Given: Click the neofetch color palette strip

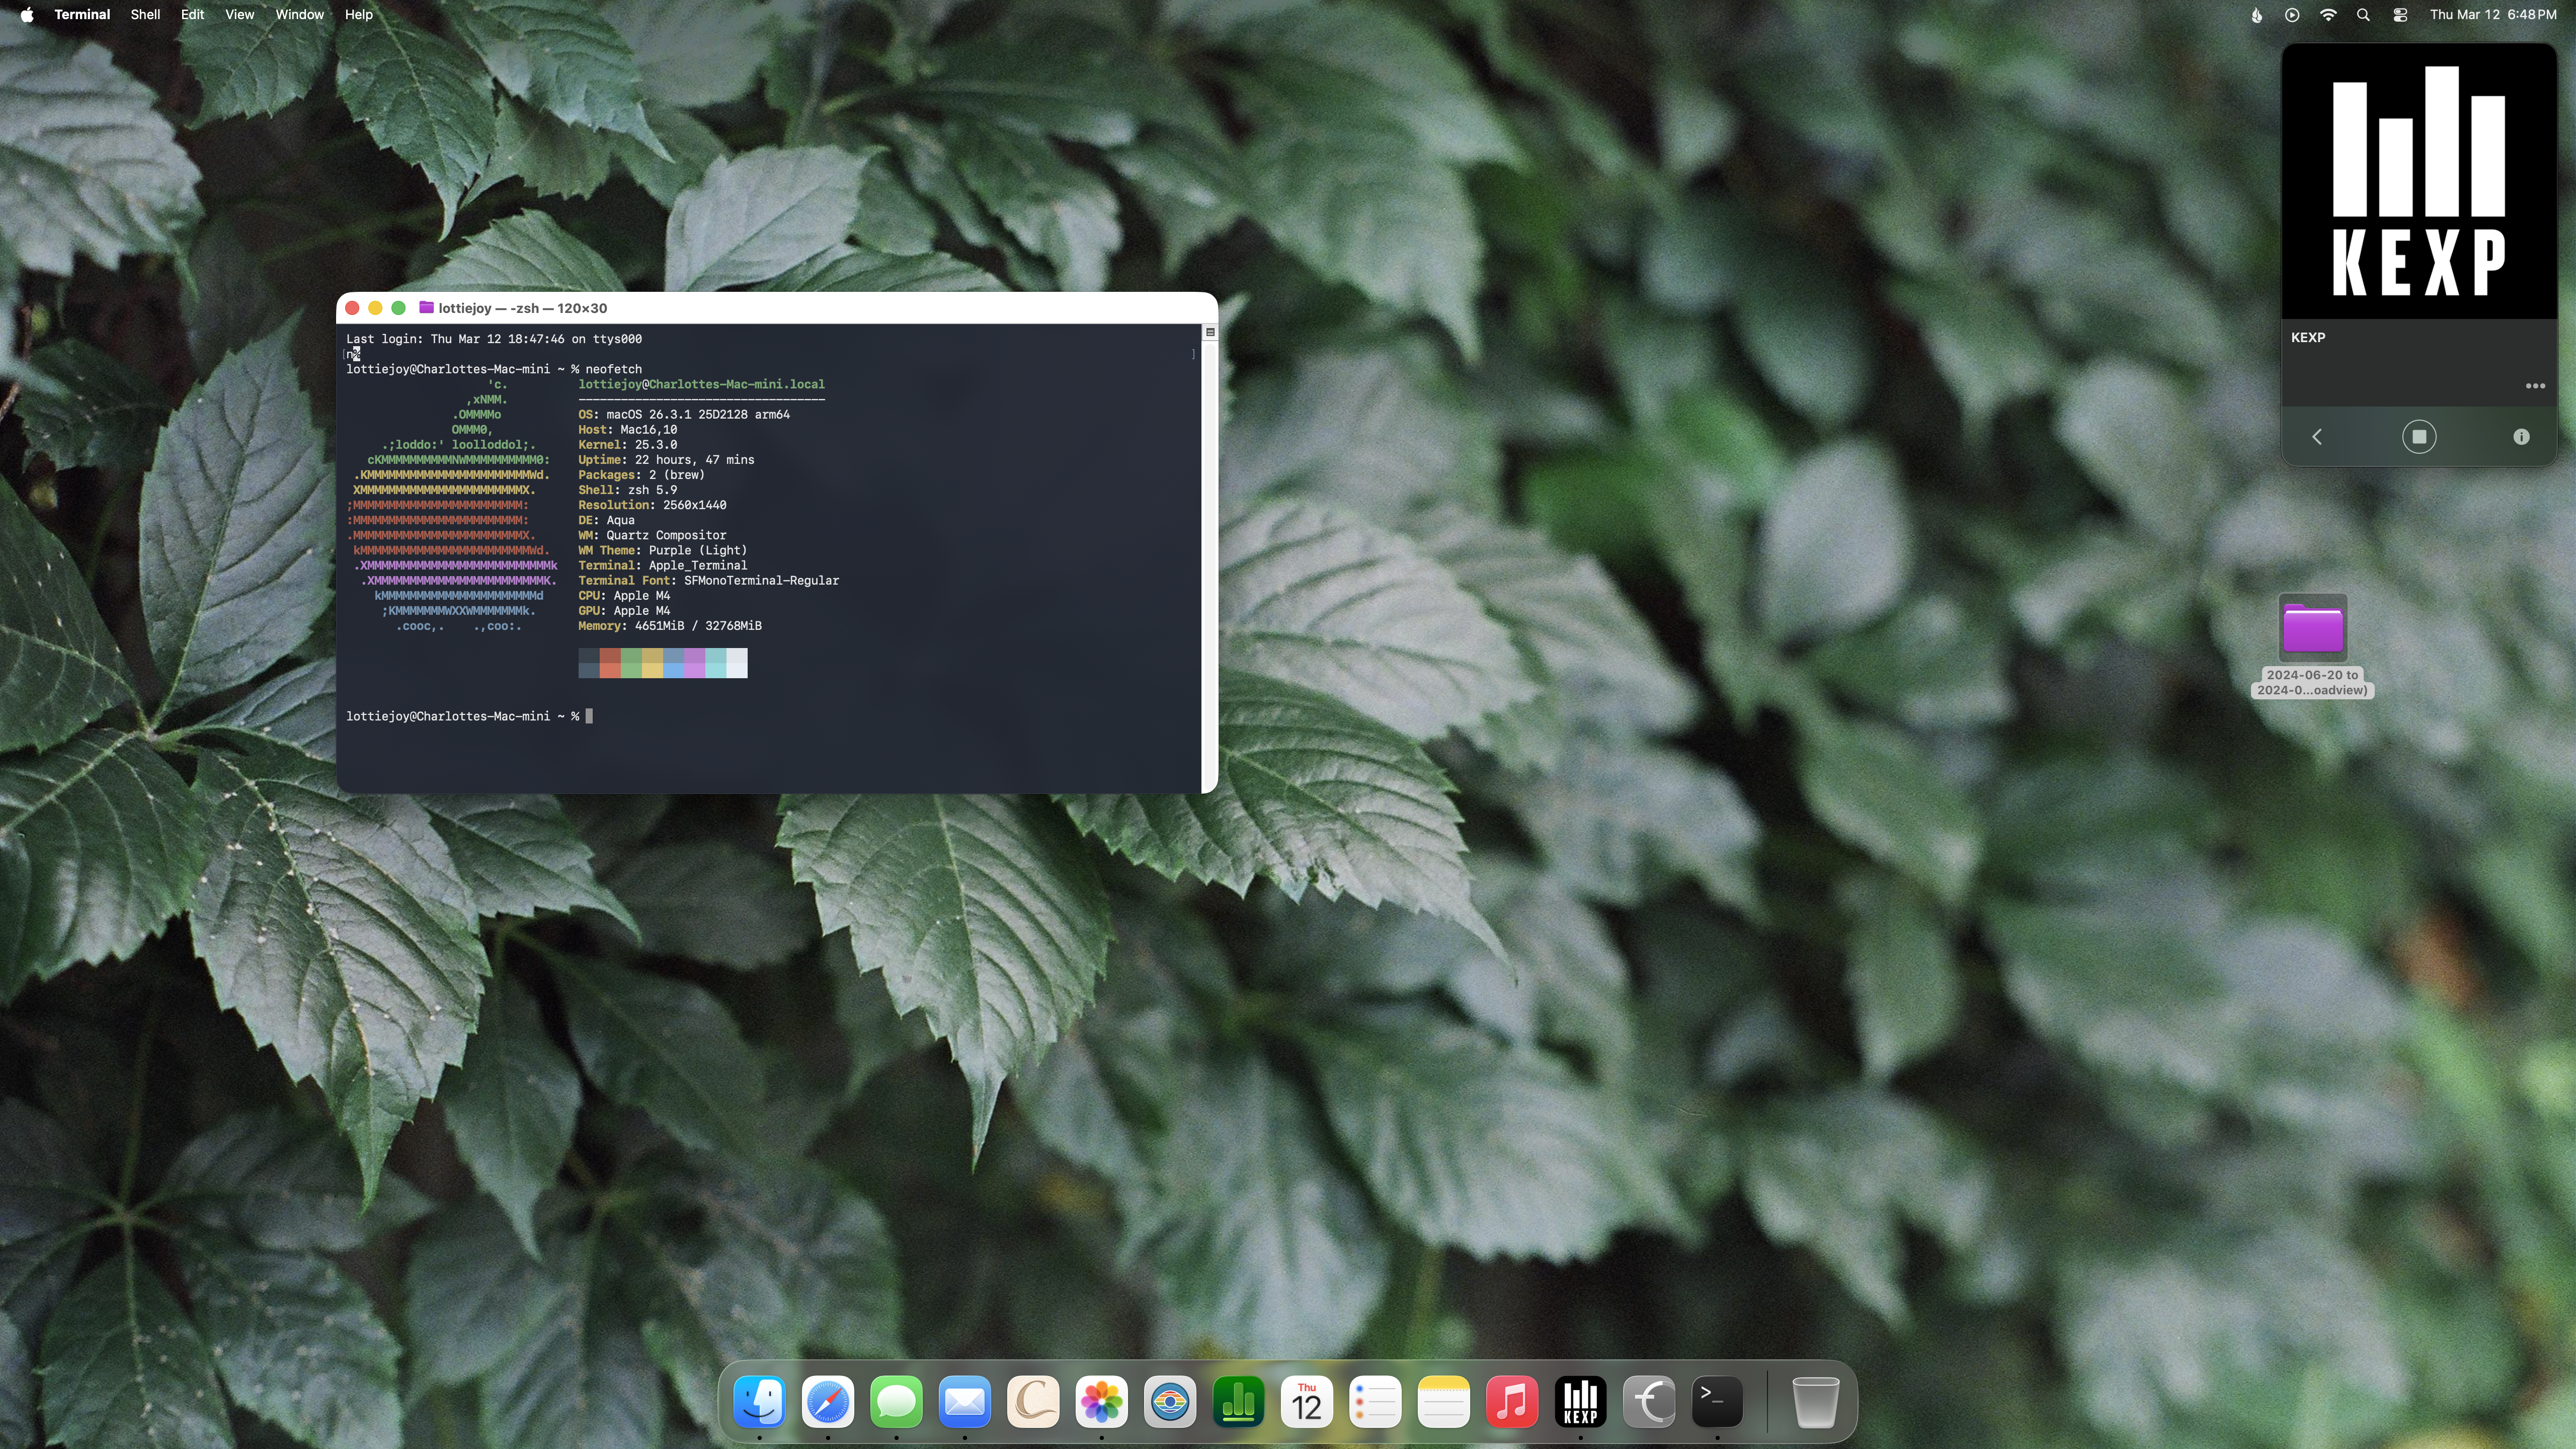Looking at the screenshot, I should pos(662,662).
